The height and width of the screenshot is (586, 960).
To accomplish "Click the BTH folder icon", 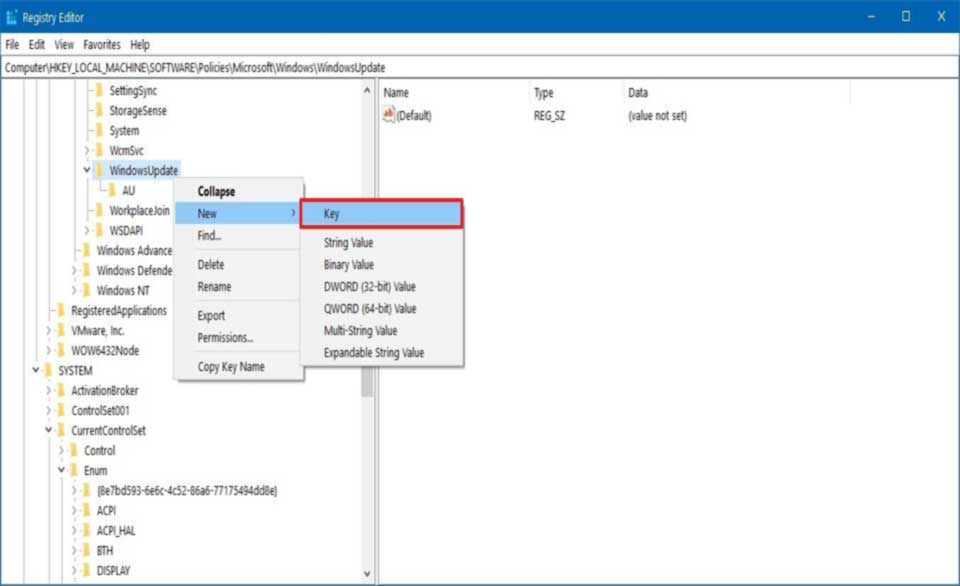I will tap(86, 550).
